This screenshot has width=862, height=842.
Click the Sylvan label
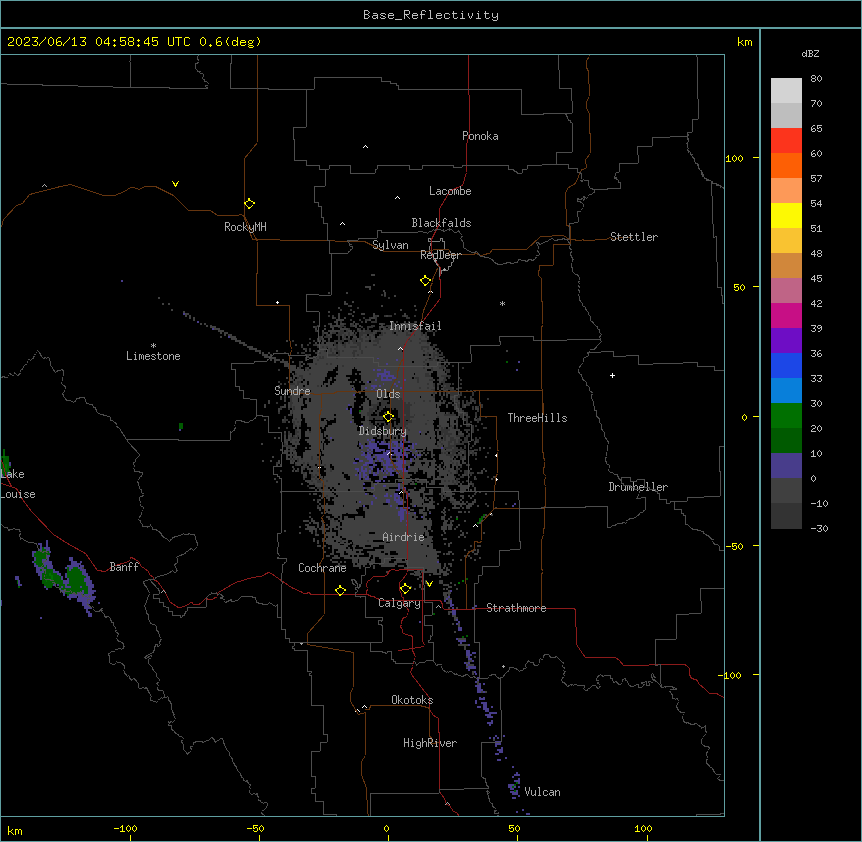pyautogui.click(x=390, y=245)
